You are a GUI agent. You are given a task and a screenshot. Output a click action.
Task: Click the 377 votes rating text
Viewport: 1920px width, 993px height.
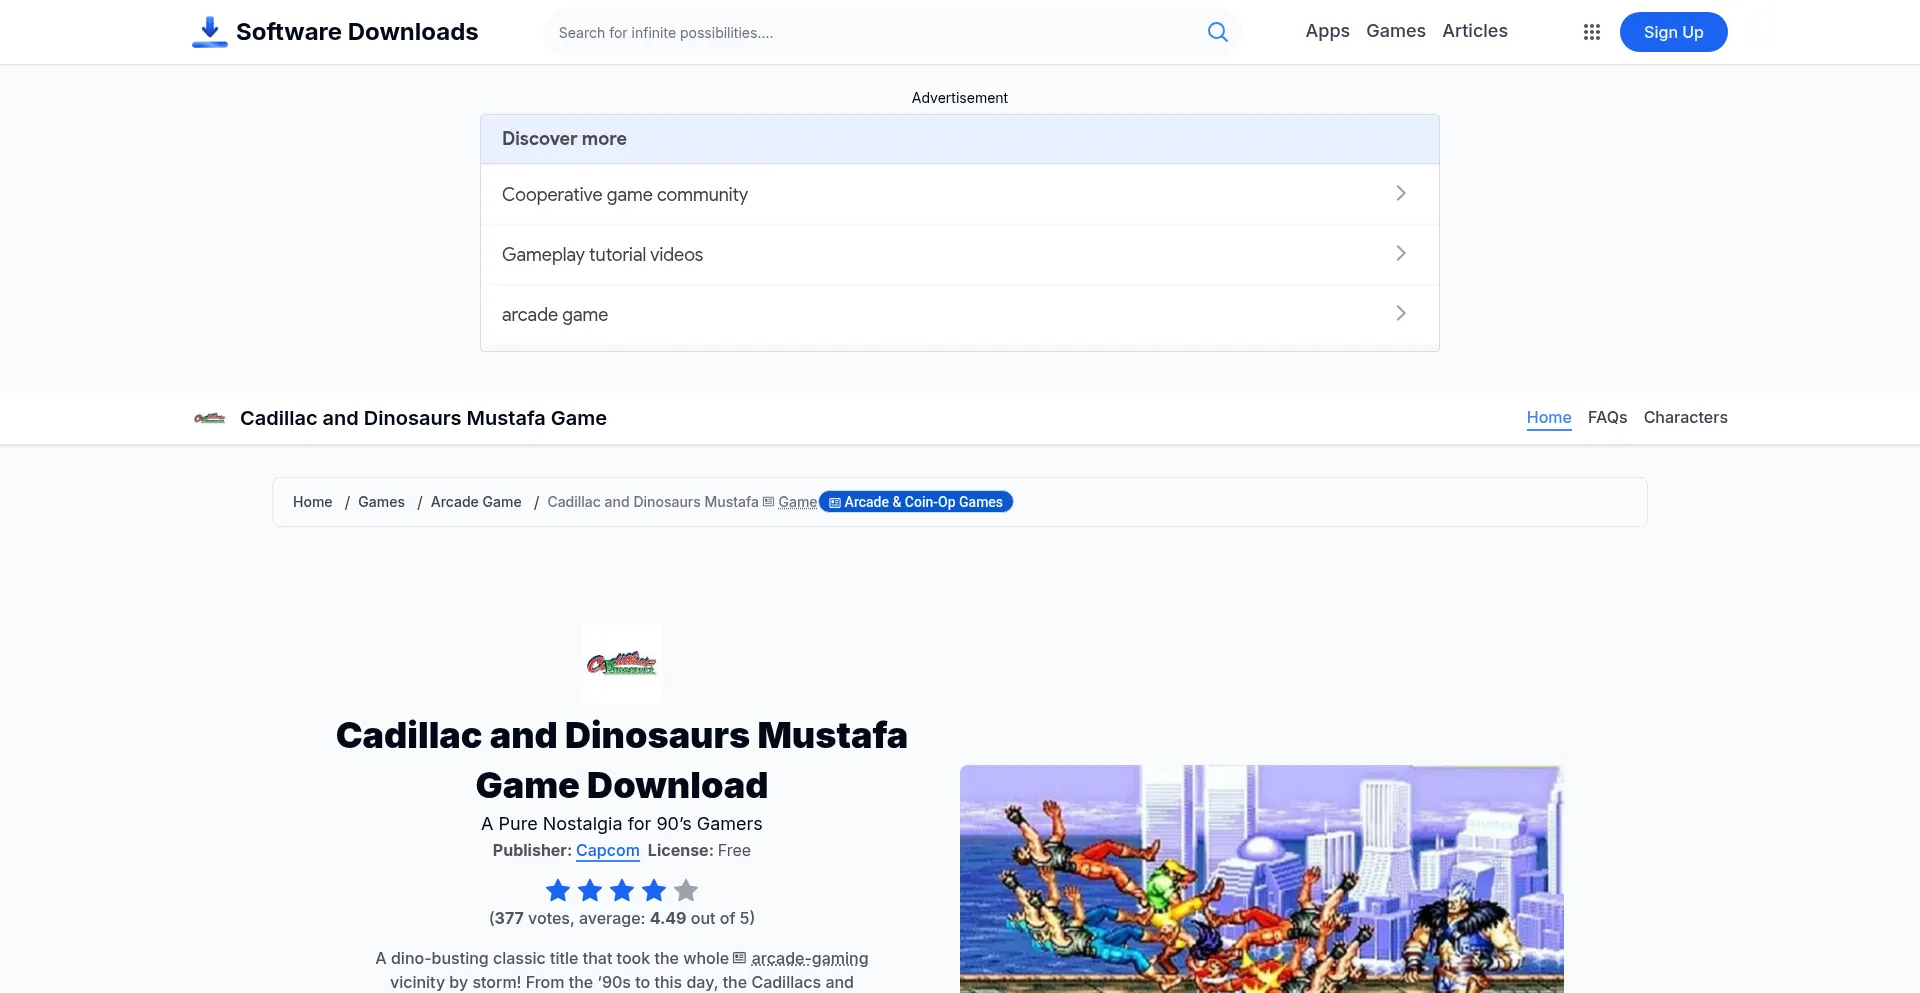tap(622, 918)
